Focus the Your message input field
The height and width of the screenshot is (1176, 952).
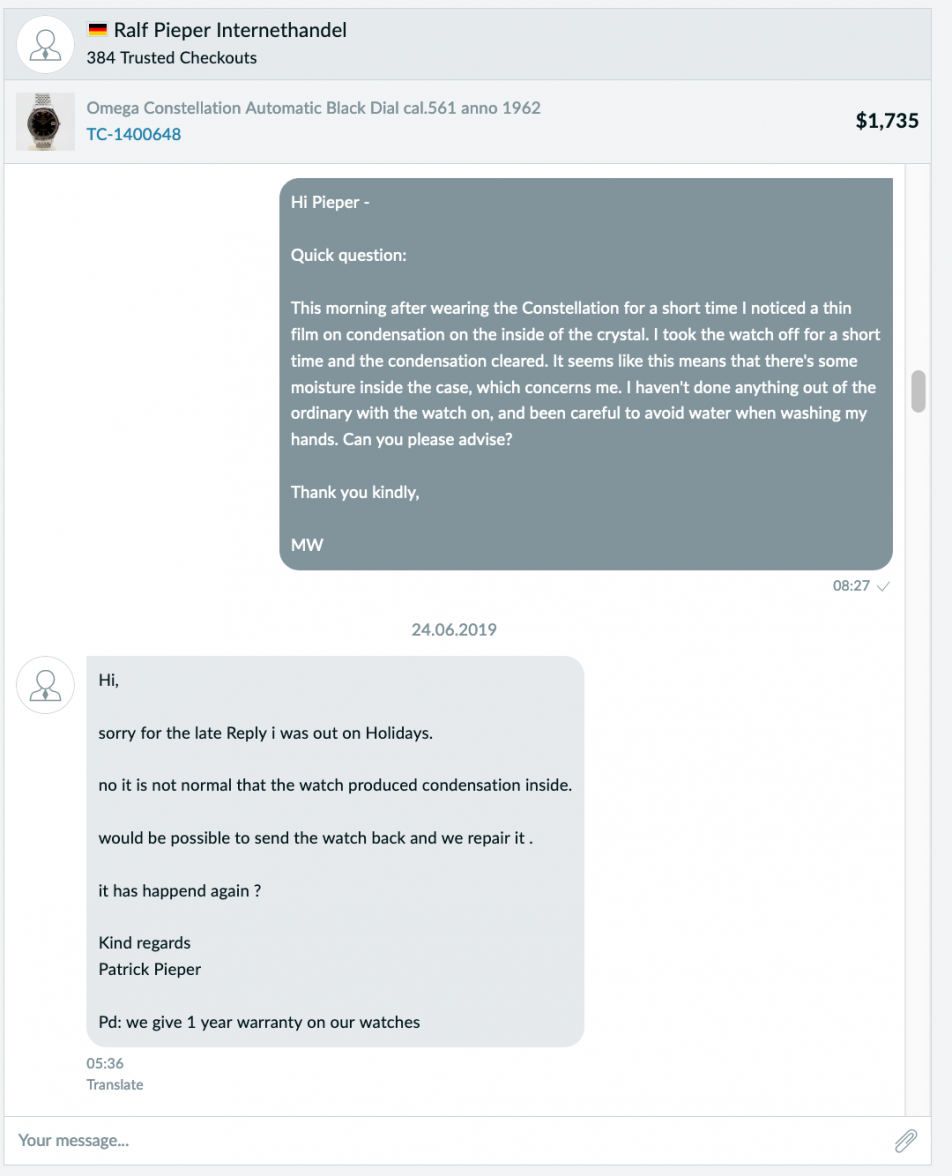point(450,1141)
